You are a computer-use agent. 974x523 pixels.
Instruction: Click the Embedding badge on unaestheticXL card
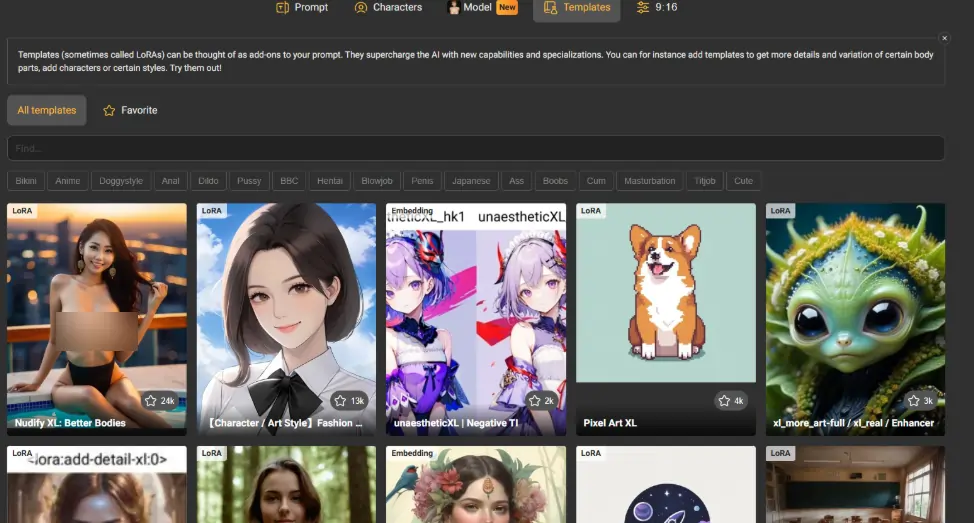coord(412,211)
